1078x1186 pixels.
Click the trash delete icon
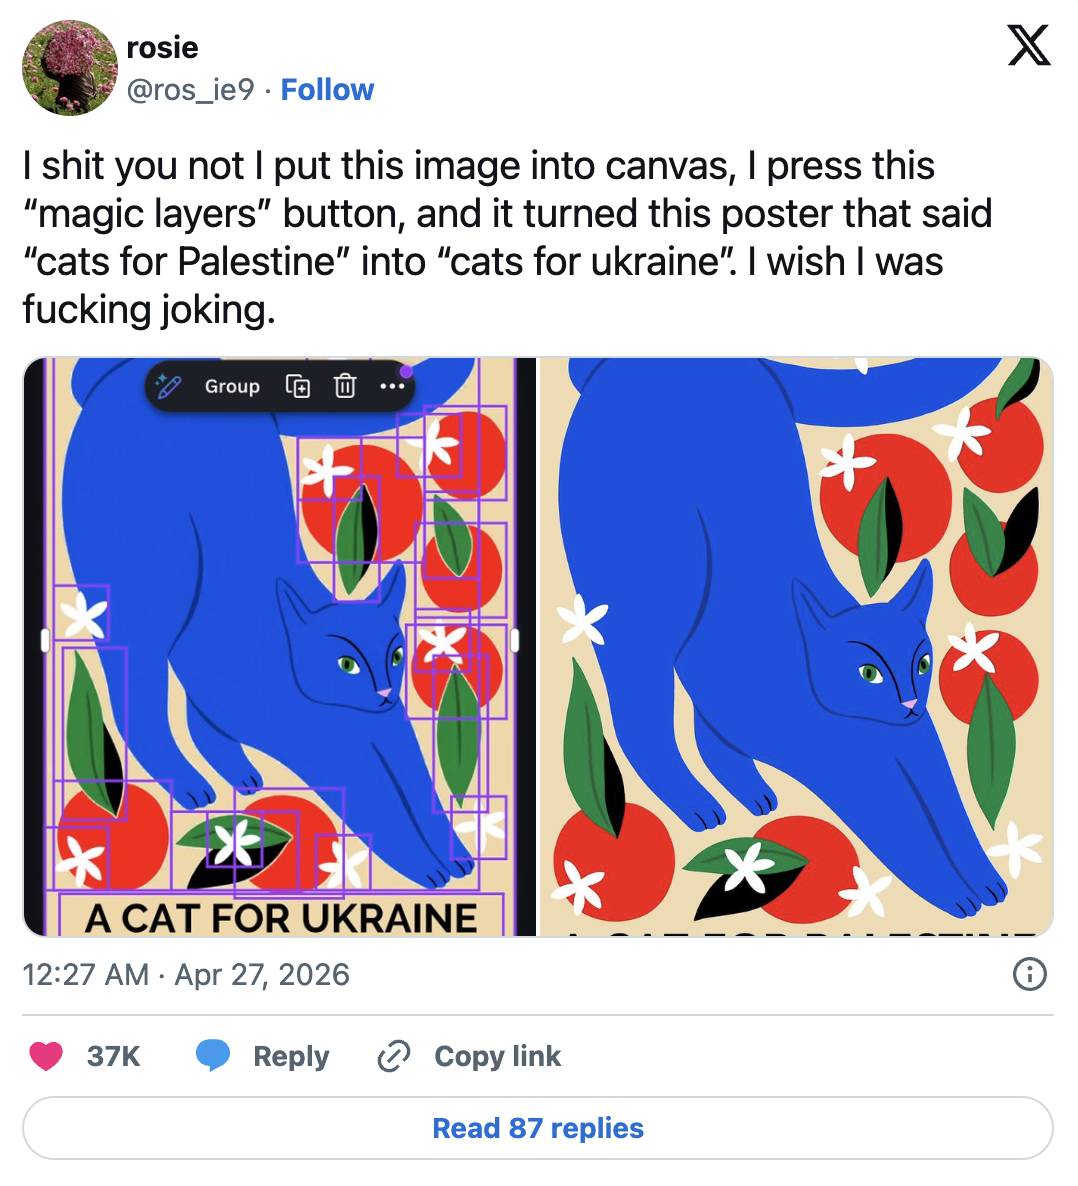344,386
